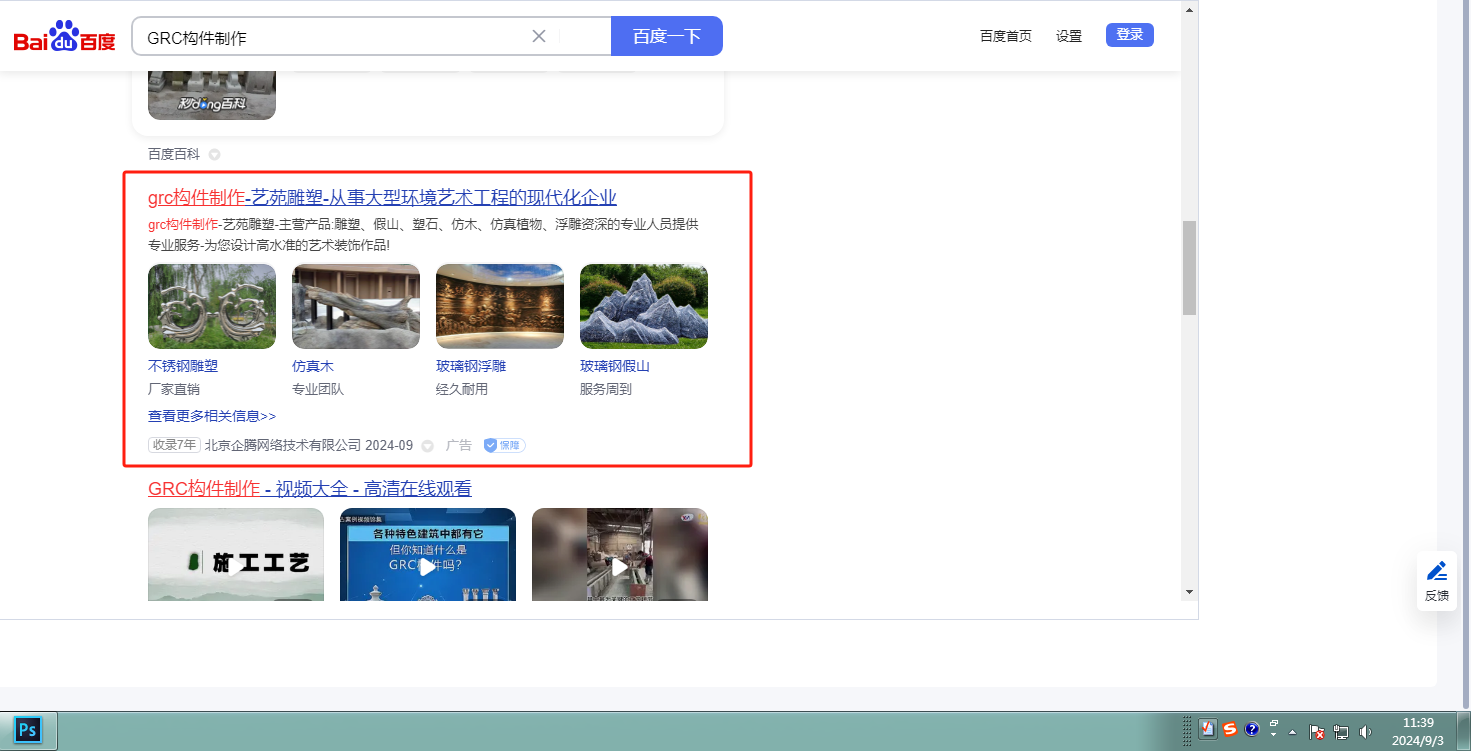Play the 各种特色建筑中都有它 video

click(x=428, y=554)
